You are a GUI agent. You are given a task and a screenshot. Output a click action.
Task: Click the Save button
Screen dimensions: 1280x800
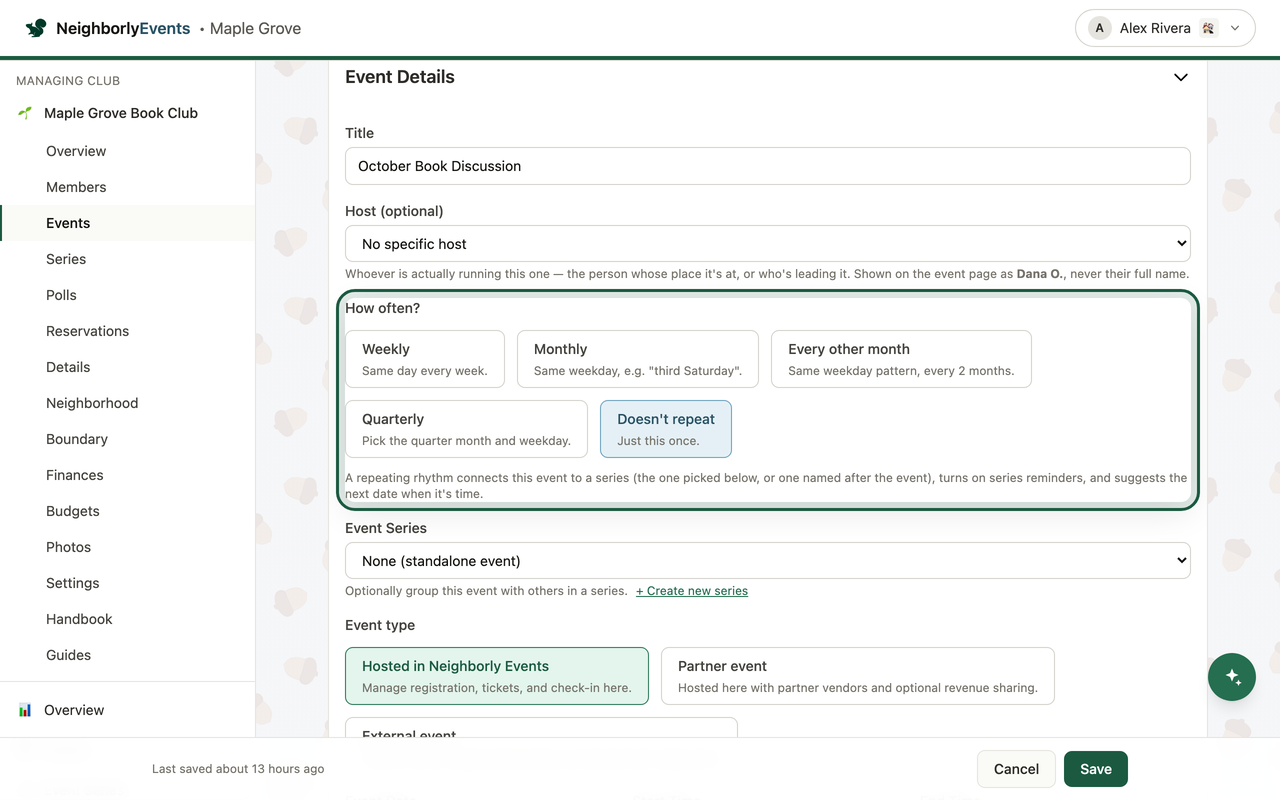pos(1096,769)
